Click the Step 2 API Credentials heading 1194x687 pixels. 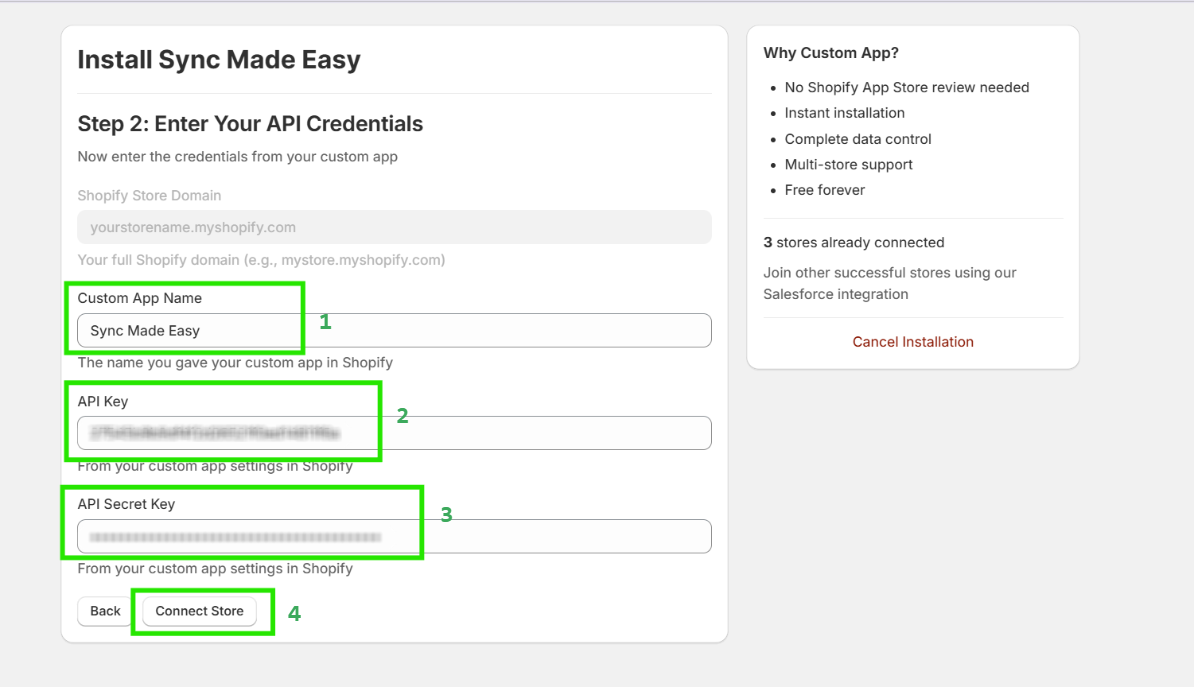[250, 124]
